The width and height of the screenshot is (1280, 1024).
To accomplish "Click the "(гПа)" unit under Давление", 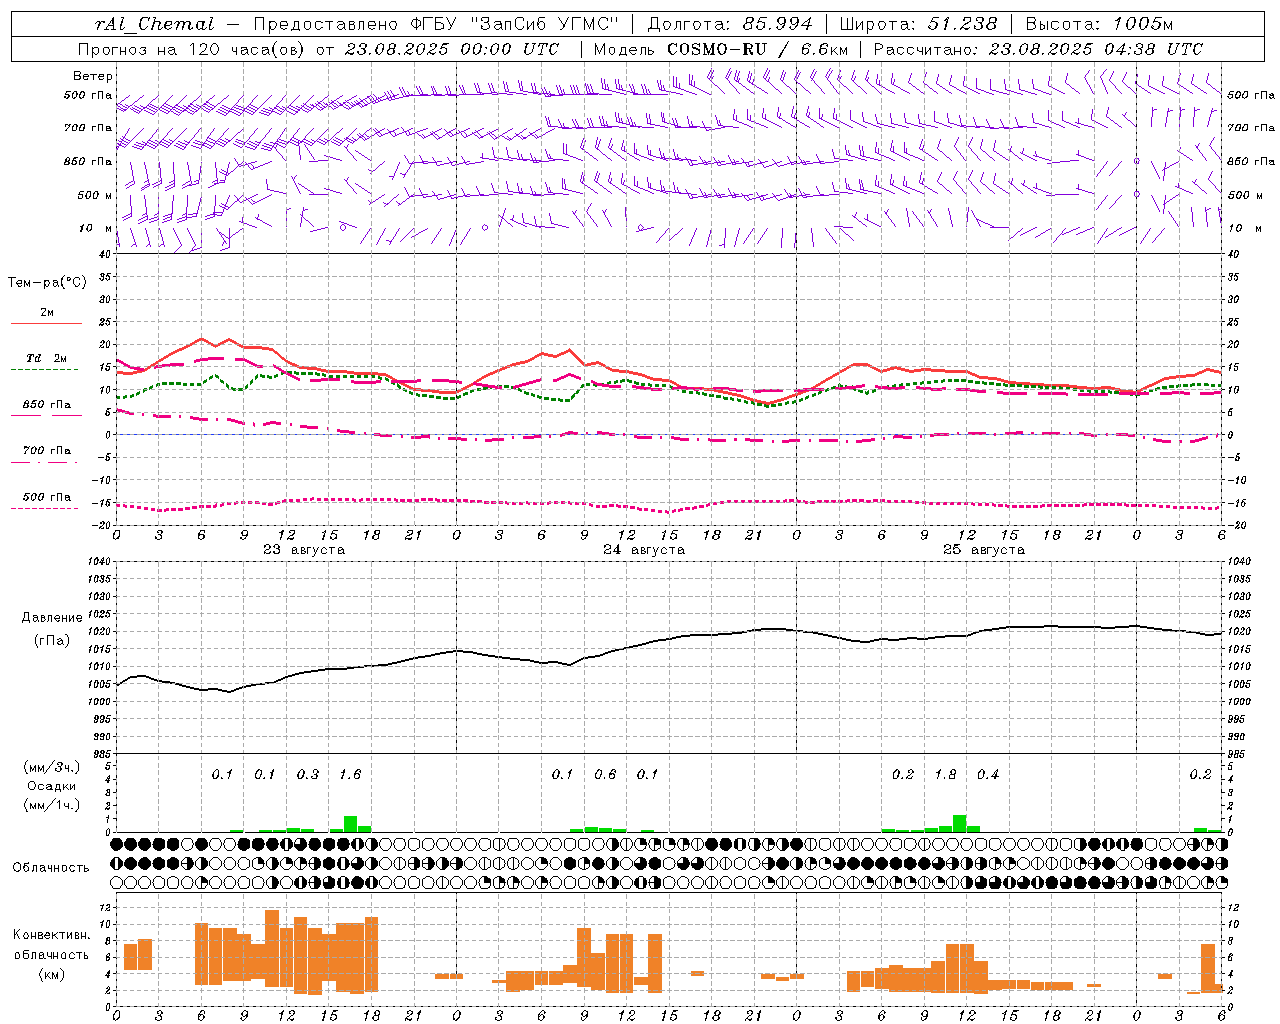I will pyautogui.click(x=52, y=641).
